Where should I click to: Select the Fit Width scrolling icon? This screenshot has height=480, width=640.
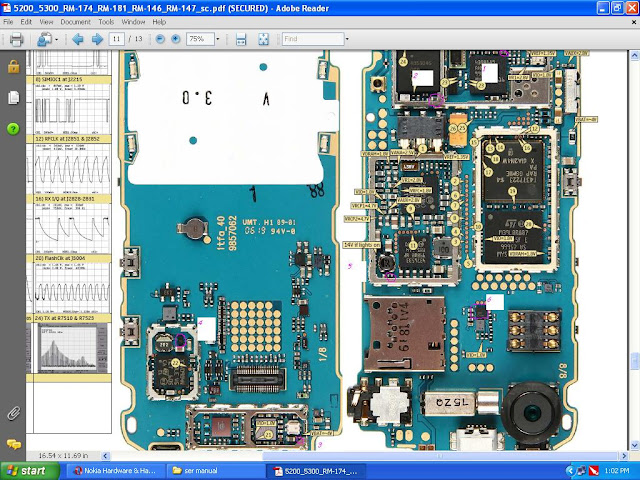pos(241,39)
